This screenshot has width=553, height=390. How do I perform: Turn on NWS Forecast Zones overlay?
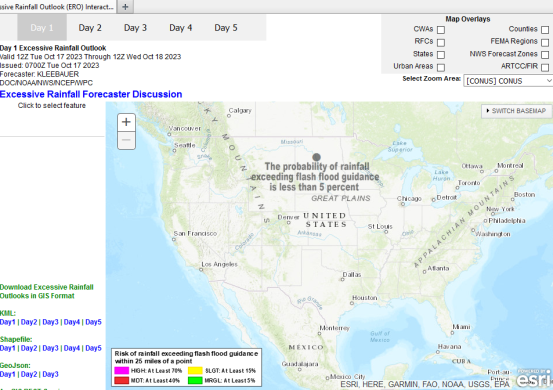(545, 55)
